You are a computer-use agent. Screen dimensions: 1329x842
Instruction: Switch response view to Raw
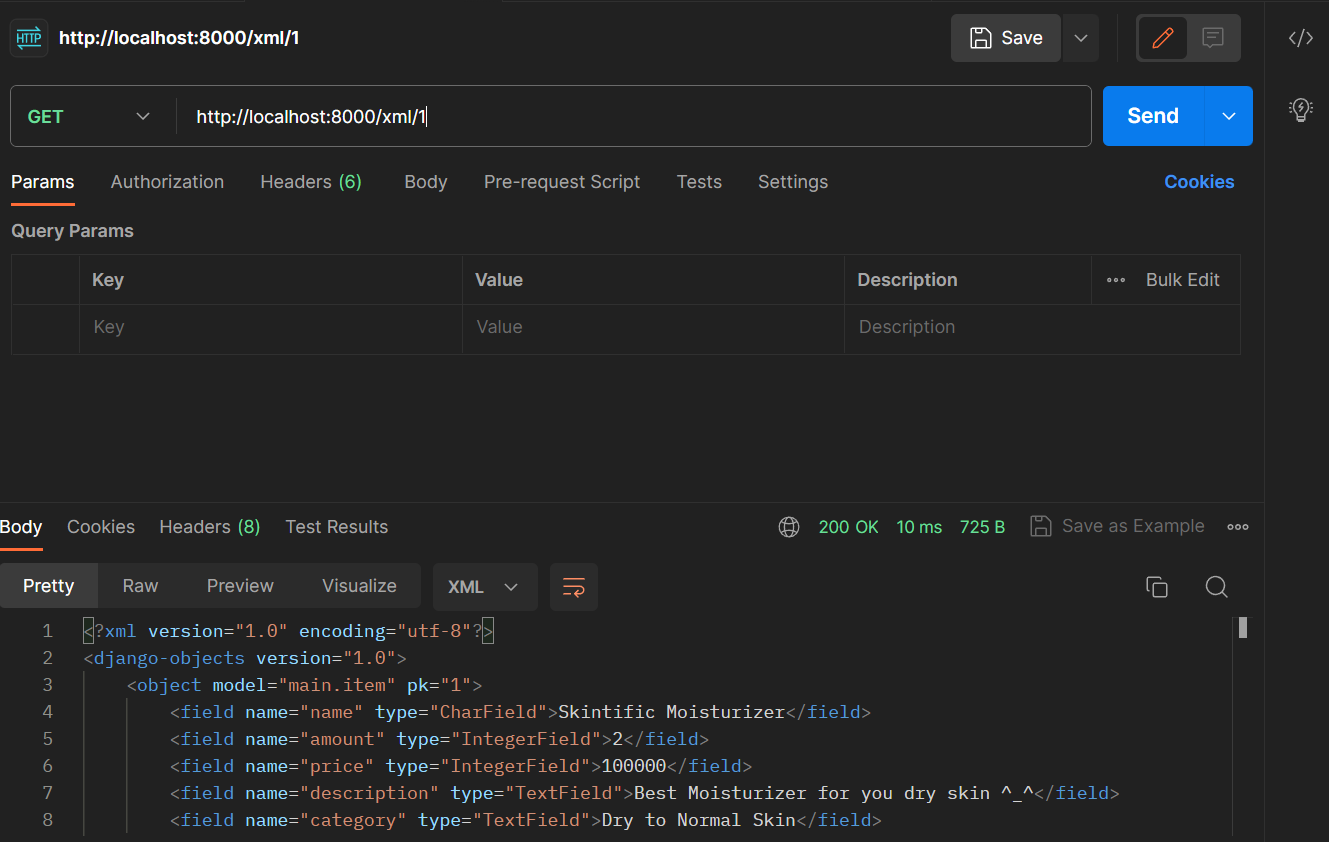pyautogui.click(x=139, y=586)
